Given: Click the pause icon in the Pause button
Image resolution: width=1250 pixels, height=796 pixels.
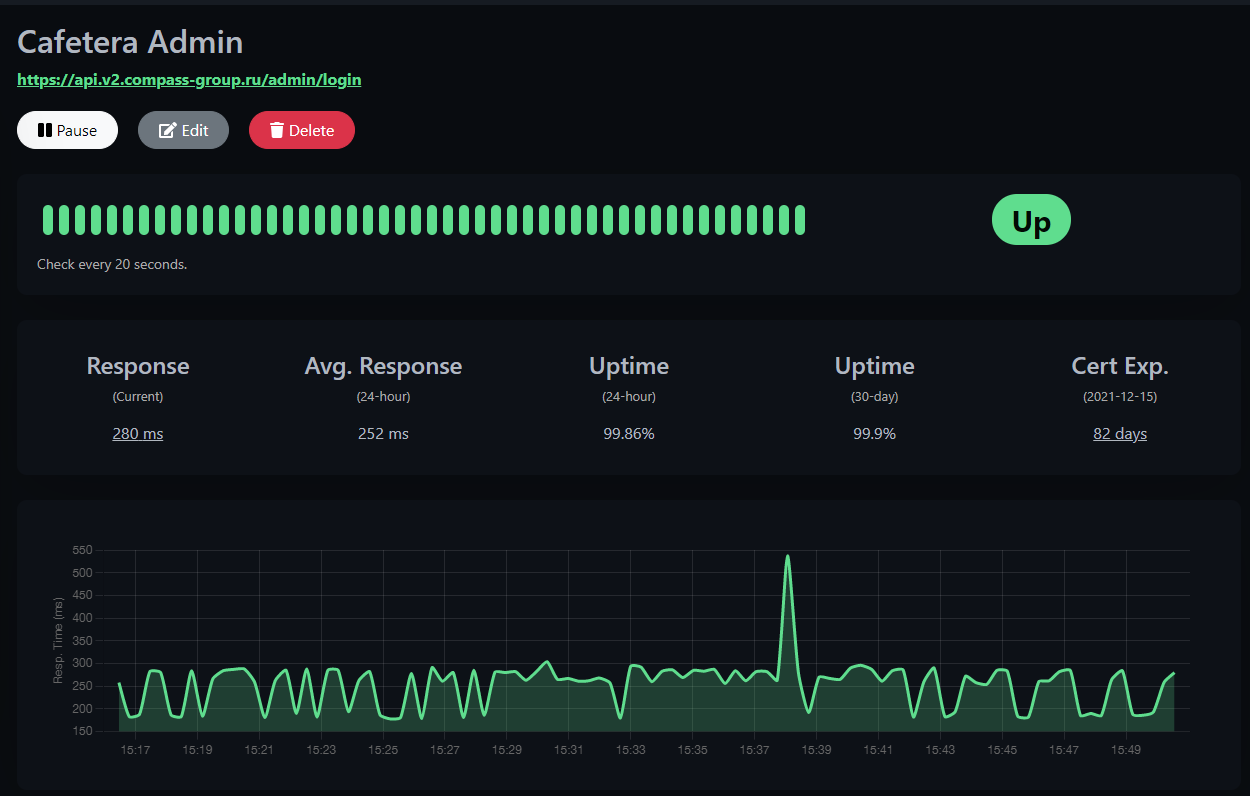Looking at the screenshot, I should (45, 130).
